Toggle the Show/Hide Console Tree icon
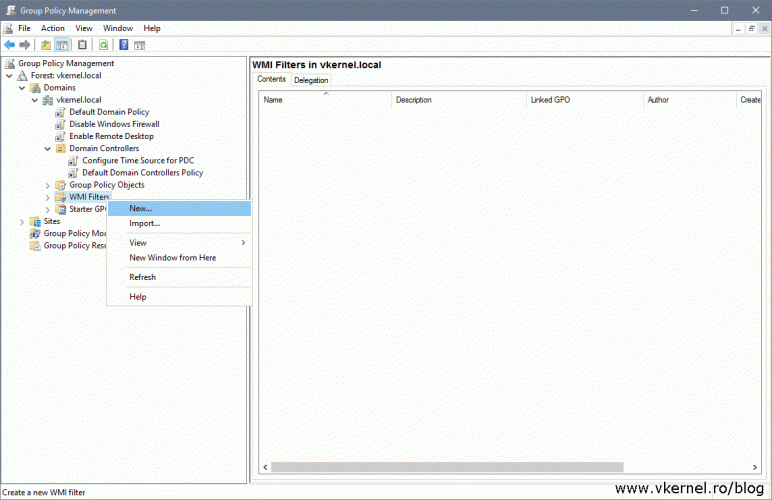The image size is (772, 500). pyautogui.click(x=62, y=45)
